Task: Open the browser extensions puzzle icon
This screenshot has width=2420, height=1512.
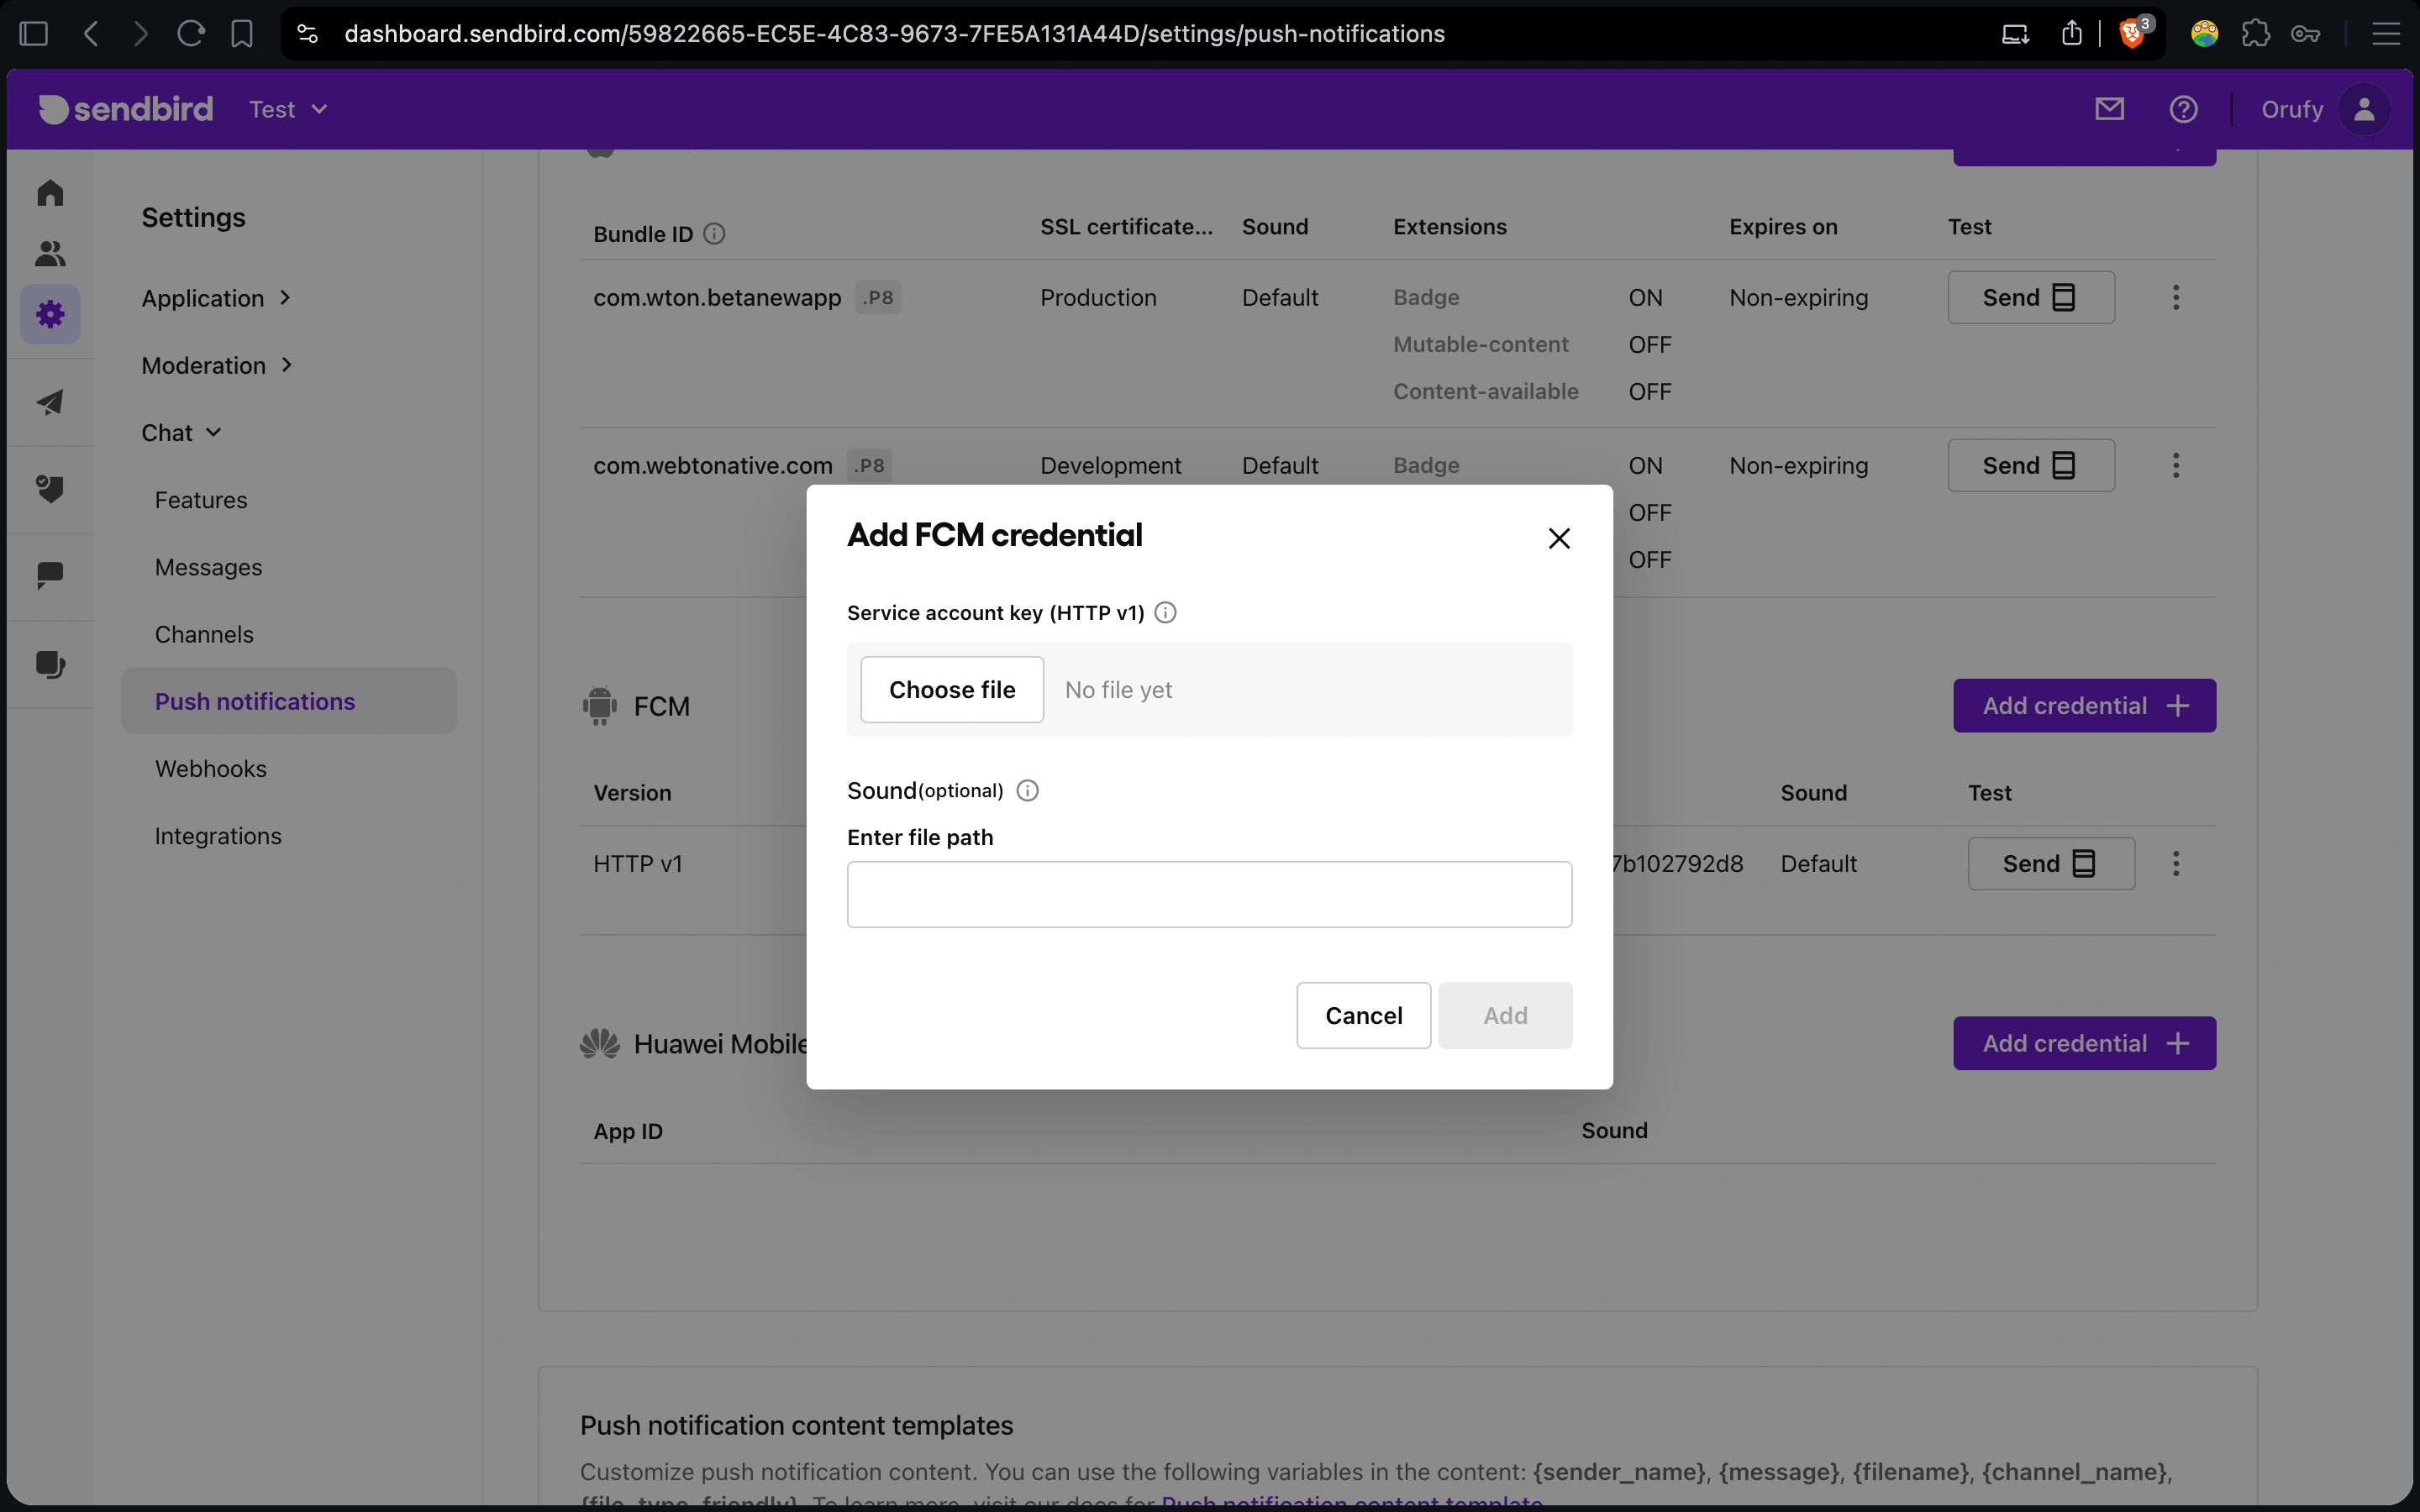Action: (x=2255, y=34)
